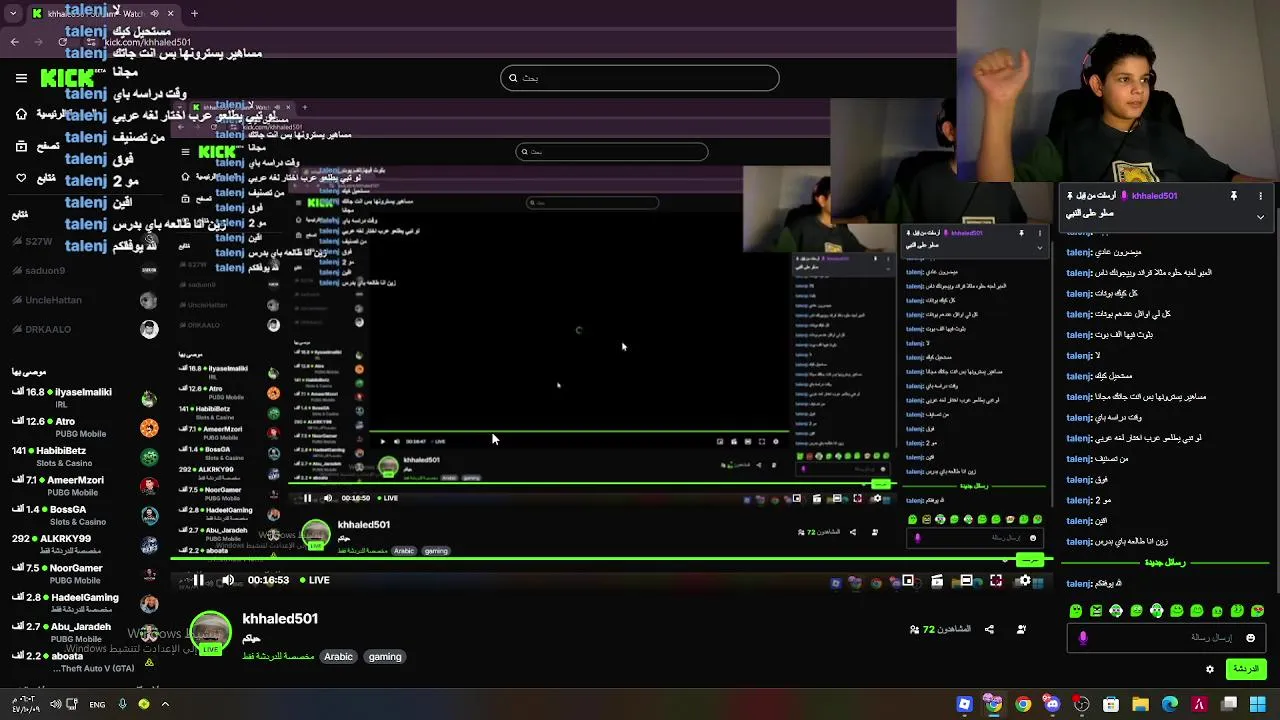
Task: Open File Explorer from the taskbar
Action: [1140, 704]
